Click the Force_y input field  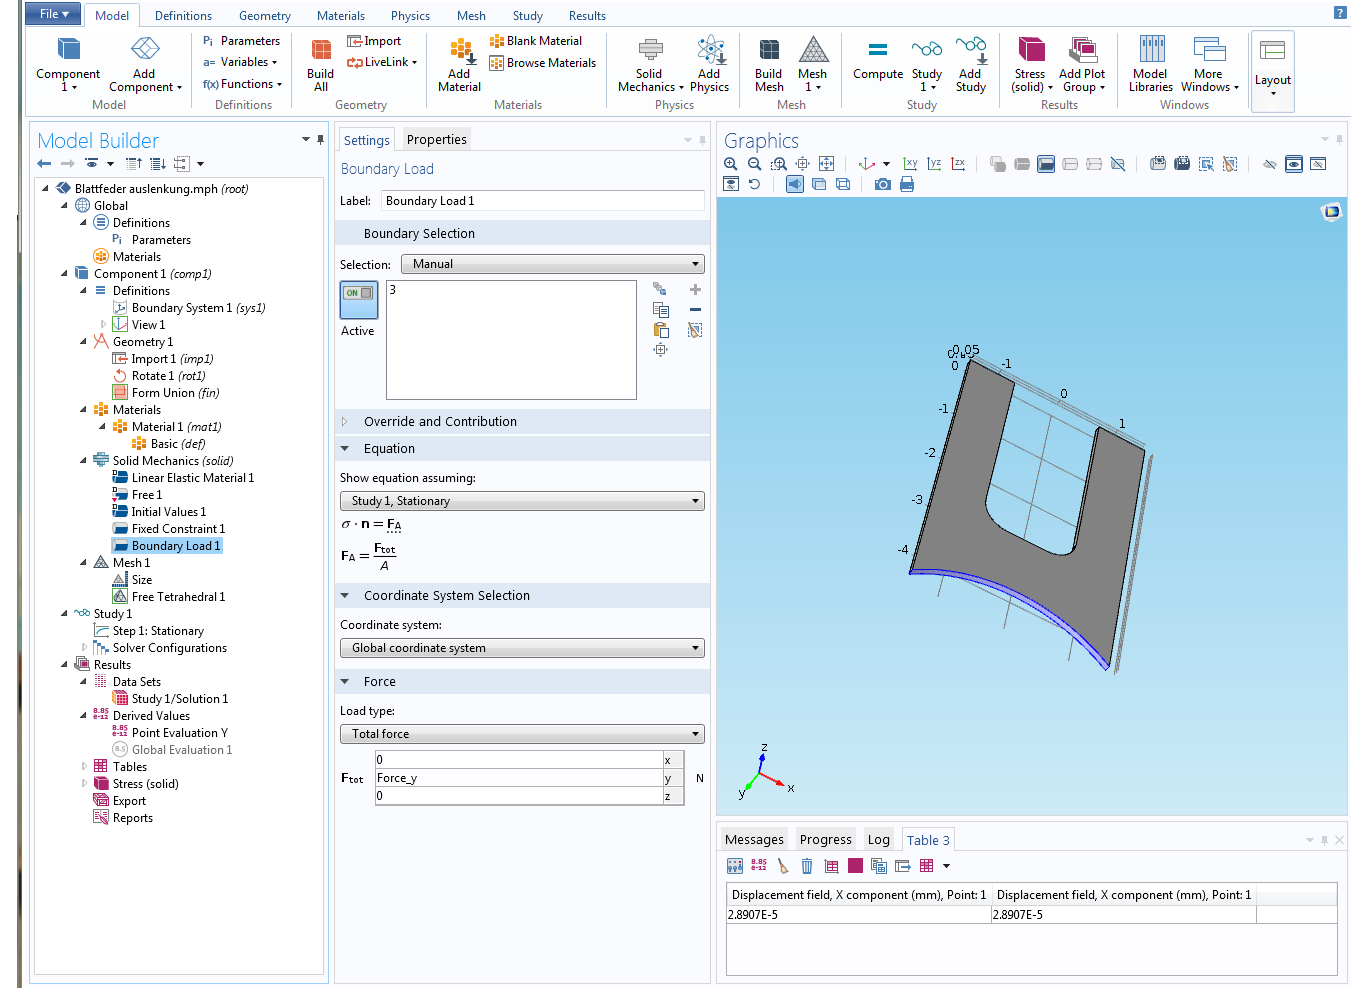click(x=518, y=778)
